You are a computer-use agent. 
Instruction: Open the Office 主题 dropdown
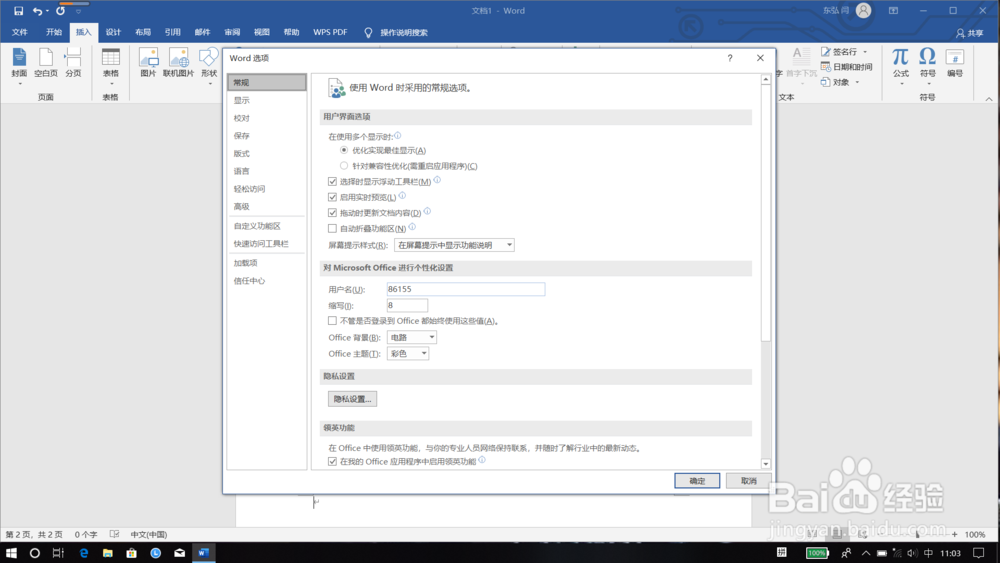[408, 353]
